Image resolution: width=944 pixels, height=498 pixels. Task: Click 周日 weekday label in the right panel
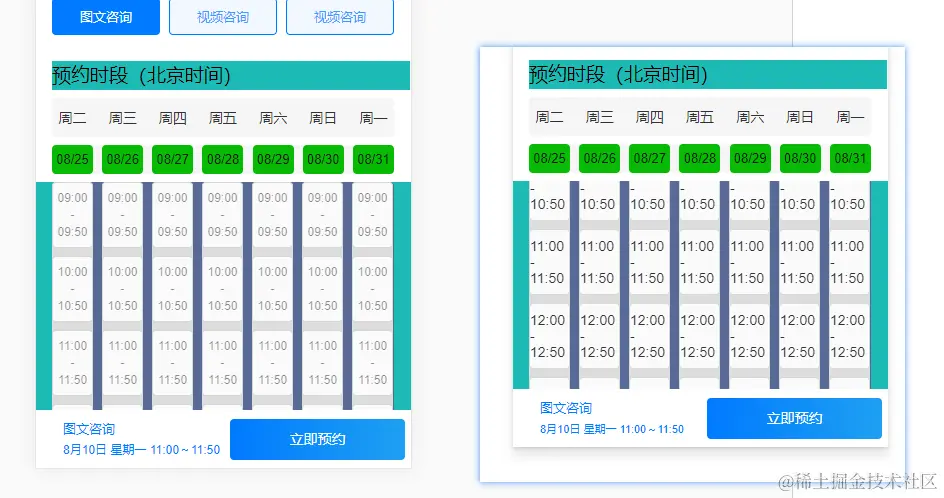point(800,117)
